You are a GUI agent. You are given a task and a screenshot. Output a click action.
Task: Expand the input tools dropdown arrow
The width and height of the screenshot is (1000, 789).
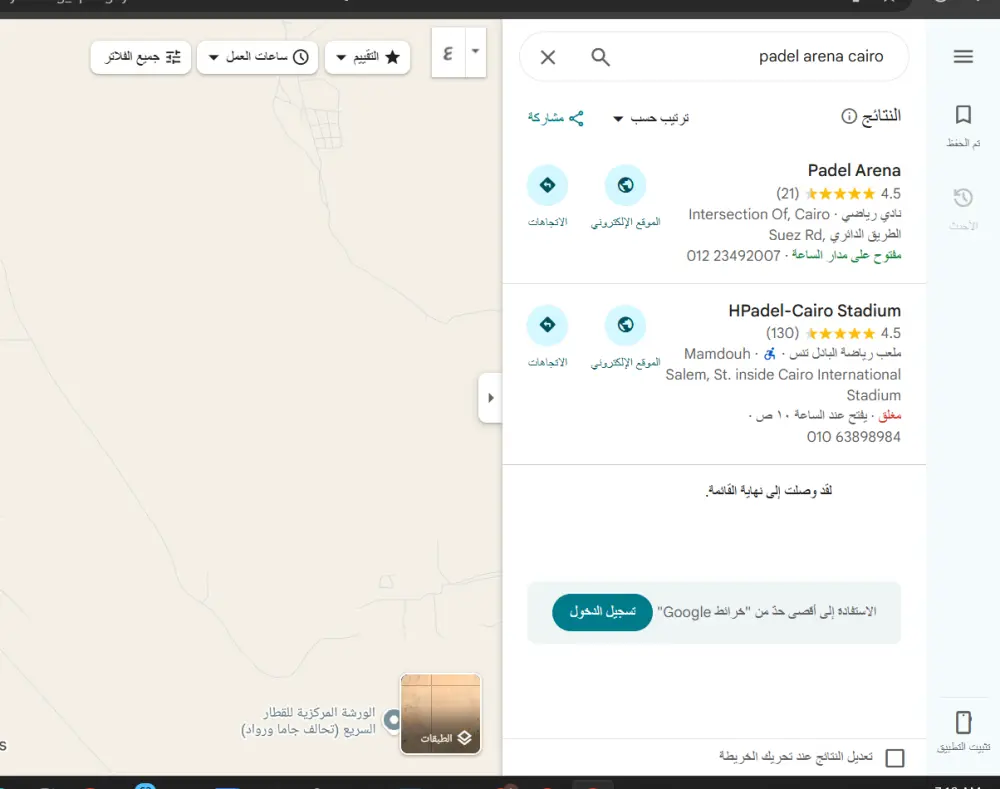coord(475,52)
